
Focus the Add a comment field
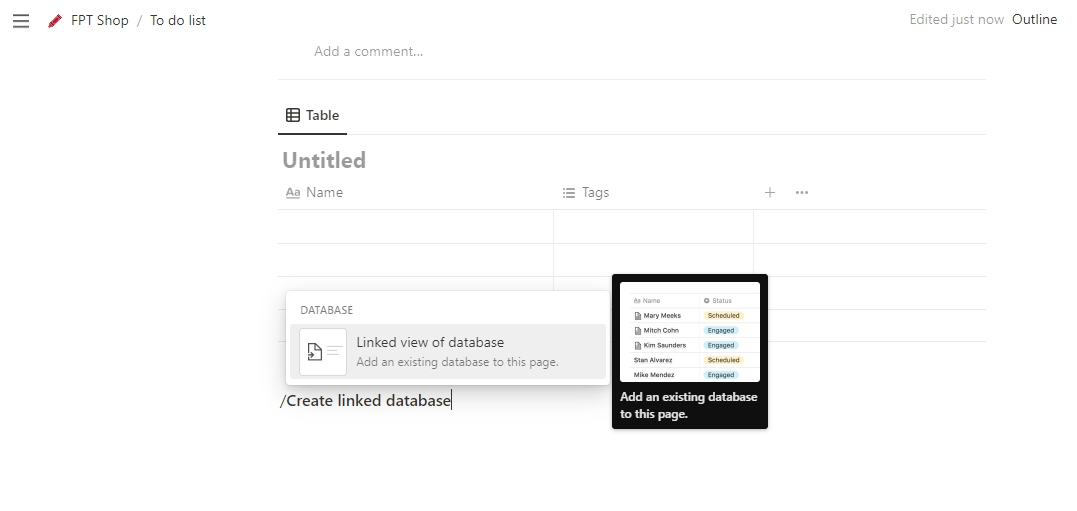(369, 51)
